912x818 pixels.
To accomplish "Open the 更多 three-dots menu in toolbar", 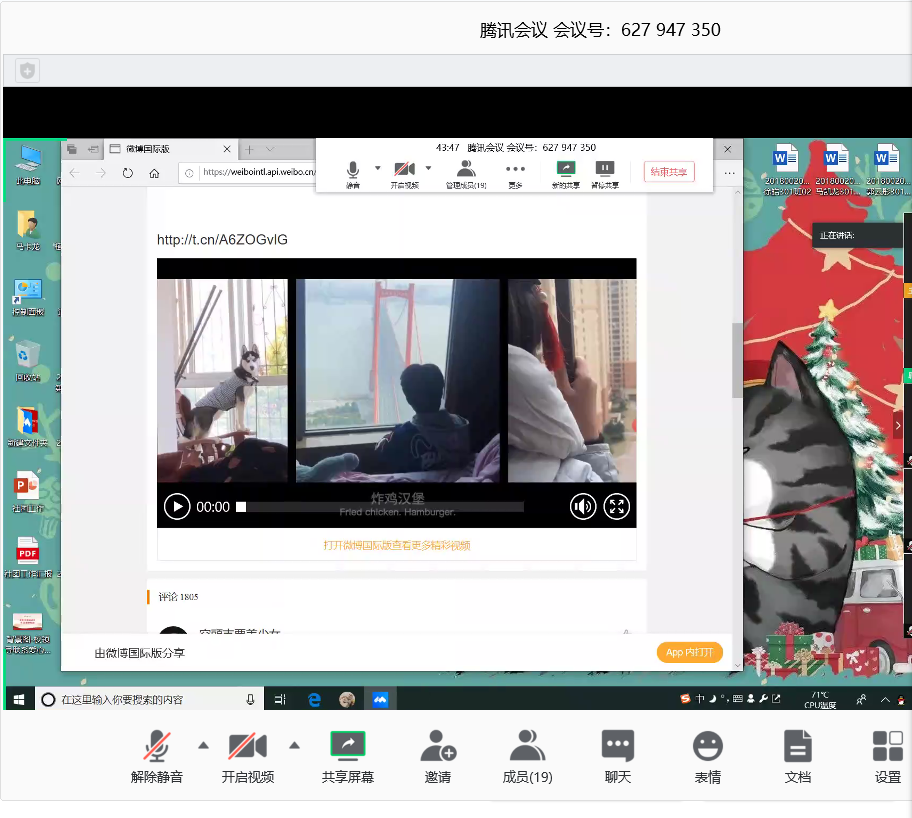I will tap(515, 175).
